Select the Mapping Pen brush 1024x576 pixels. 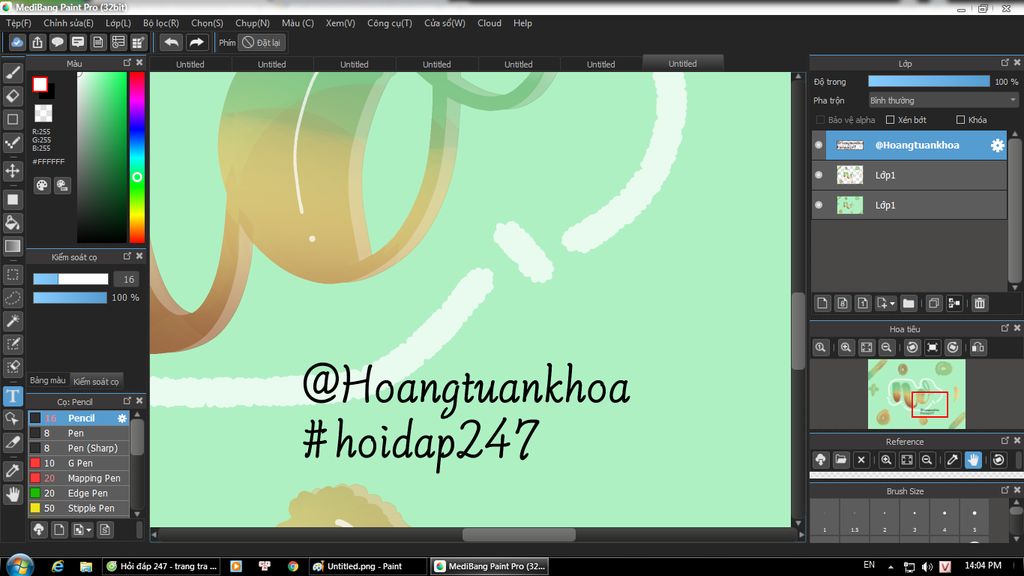[78, 478]
